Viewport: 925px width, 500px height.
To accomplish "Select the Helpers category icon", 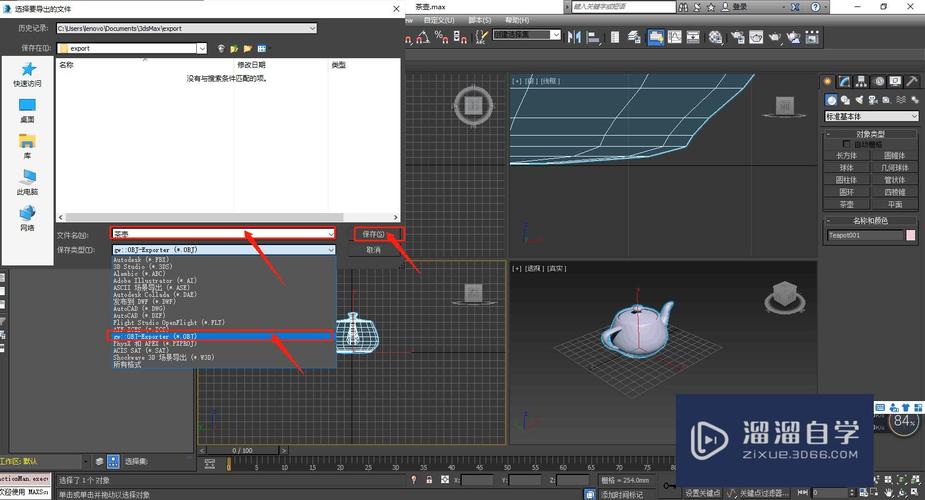I will point(887,100).
